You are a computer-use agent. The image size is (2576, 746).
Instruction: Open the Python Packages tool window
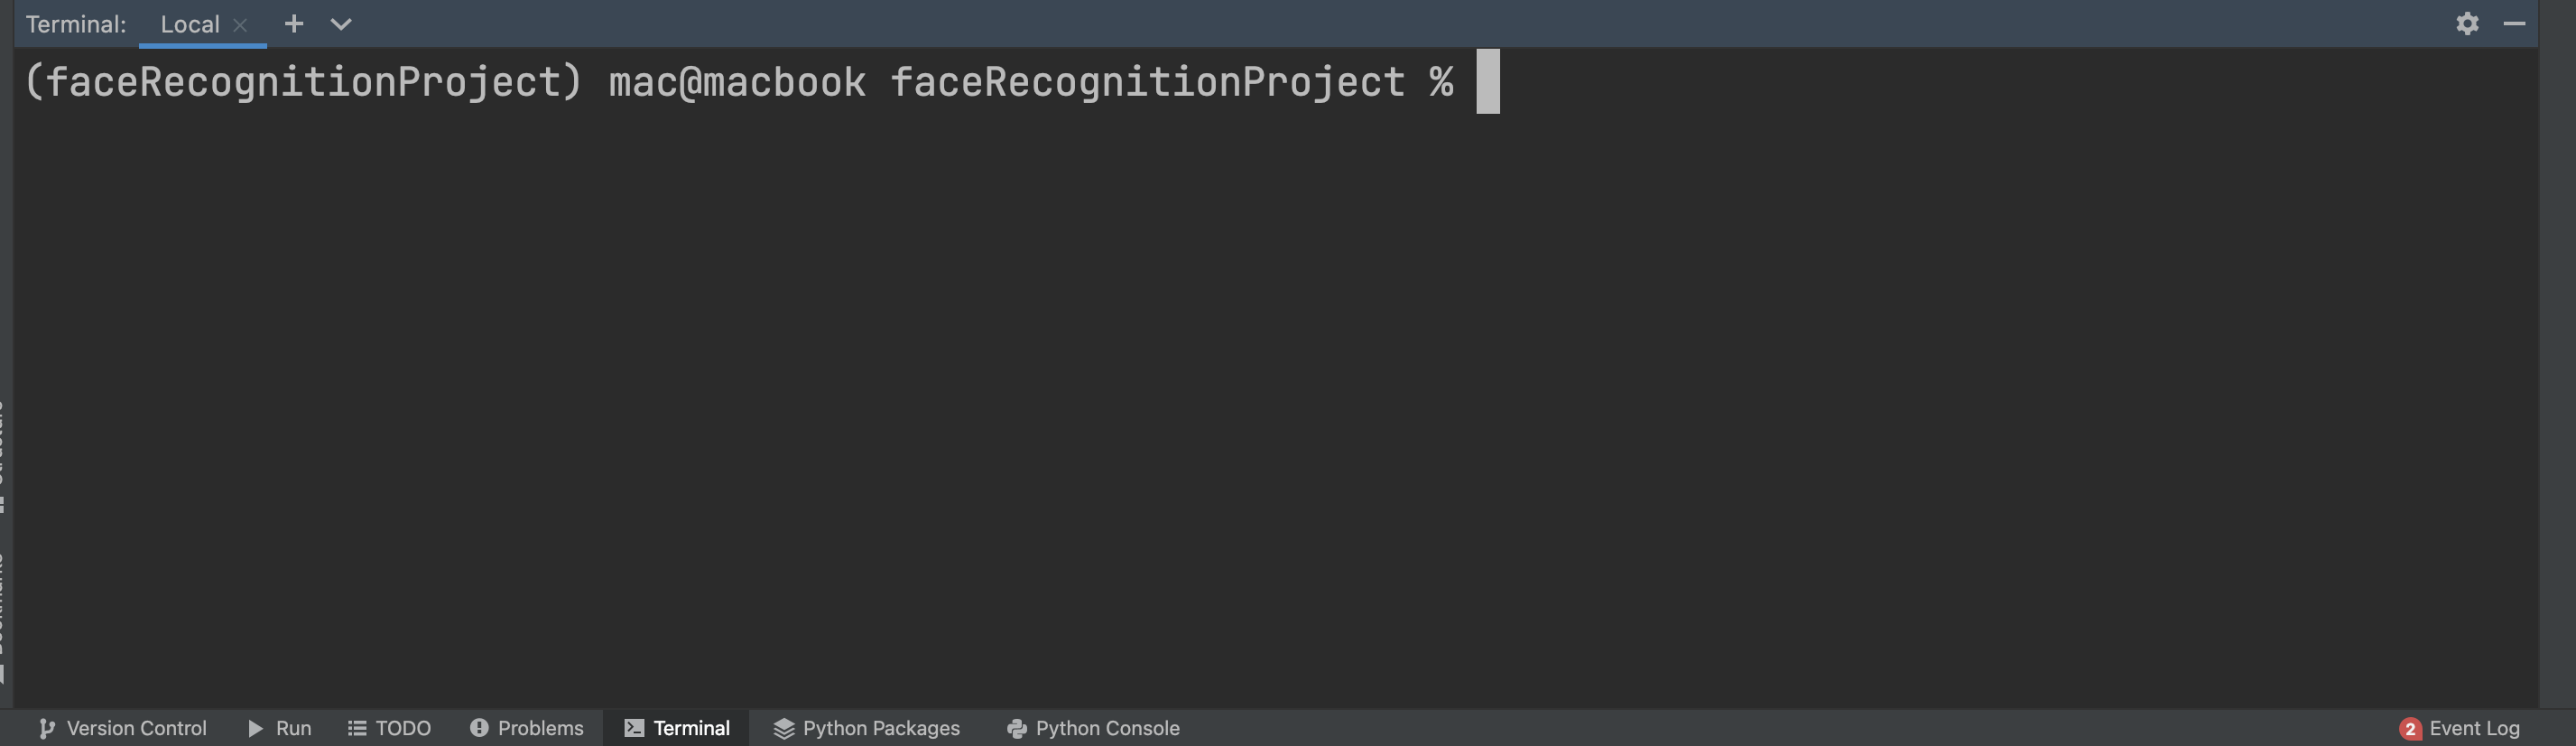coord(866,728)
